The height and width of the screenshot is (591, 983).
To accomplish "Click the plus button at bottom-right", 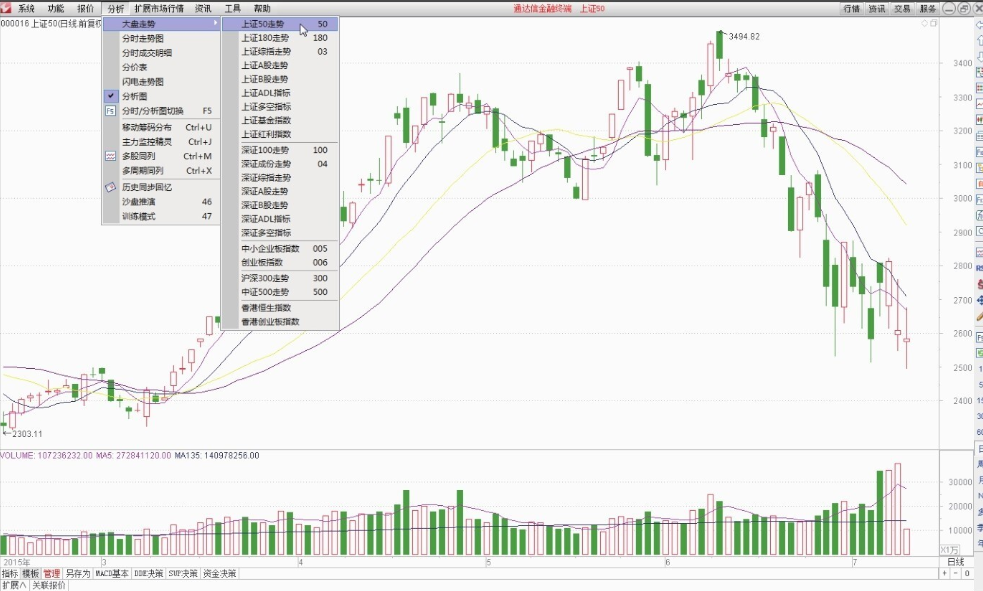I will [945, 573].
